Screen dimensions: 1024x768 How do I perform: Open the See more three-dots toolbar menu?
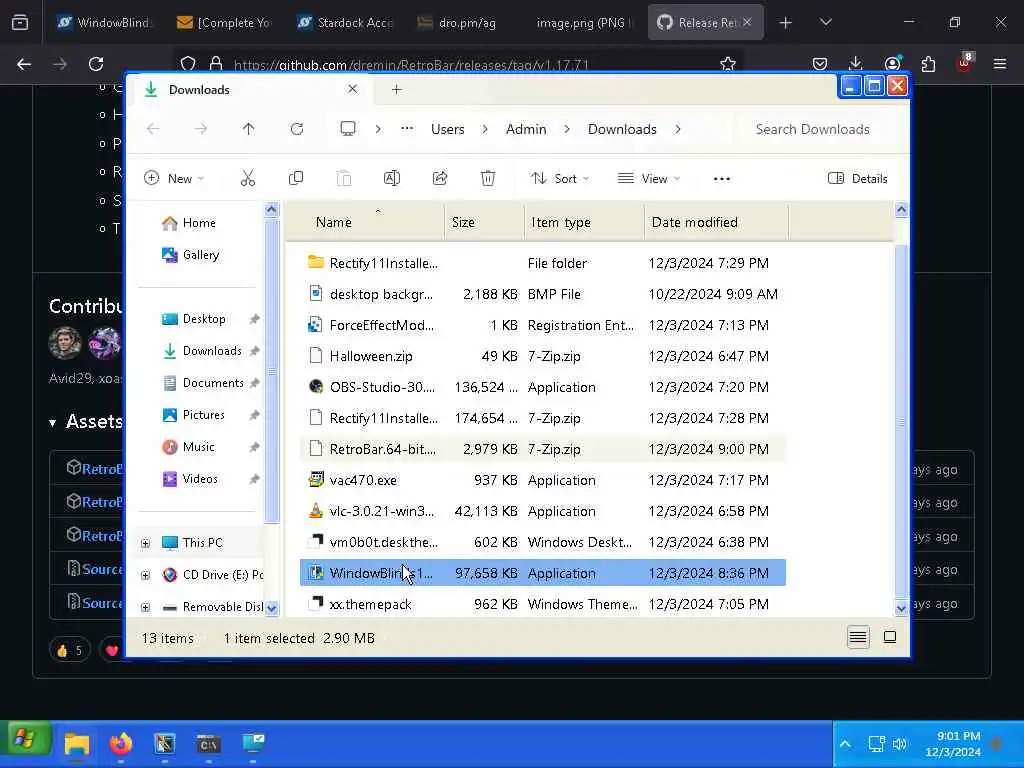[x=722, y=178]
